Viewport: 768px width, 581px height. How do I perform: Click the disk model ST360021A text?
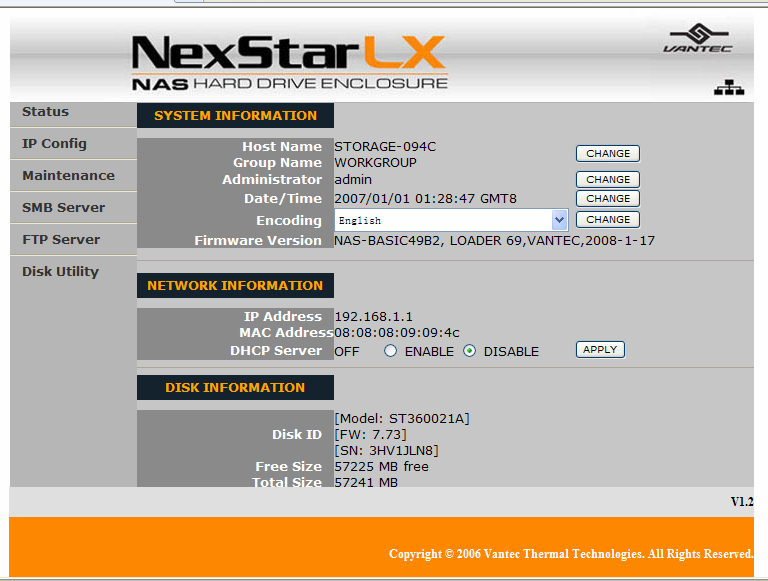click(402, 418)
